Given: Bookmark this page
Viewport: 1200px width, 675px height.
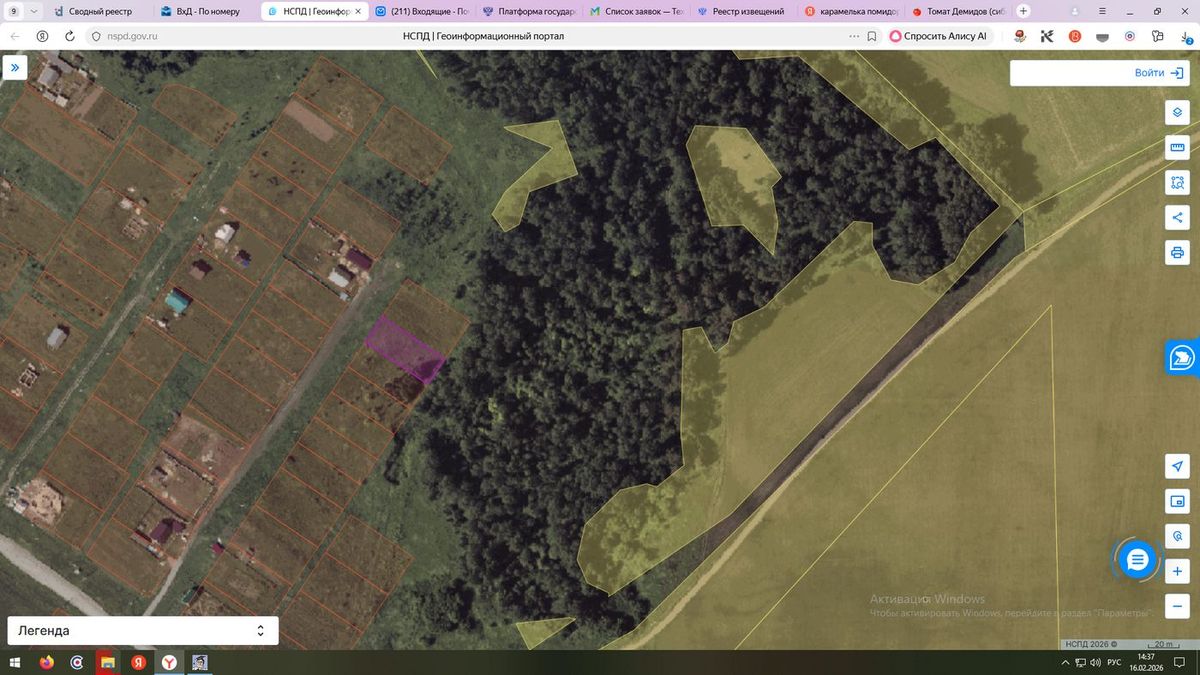Looking at the screenshot, I should (x=871, y=35).
